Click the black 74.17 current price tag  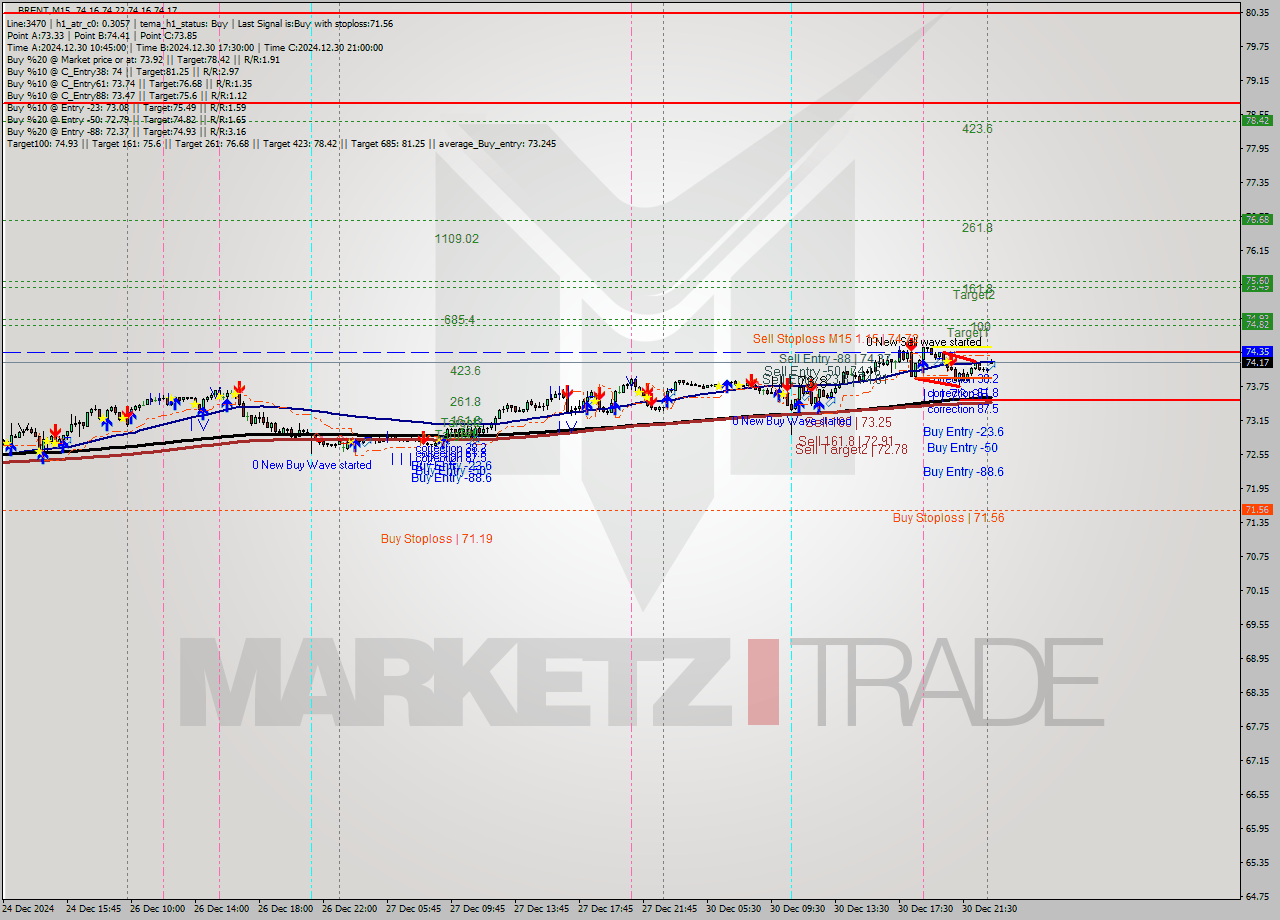pos(1256,362)
